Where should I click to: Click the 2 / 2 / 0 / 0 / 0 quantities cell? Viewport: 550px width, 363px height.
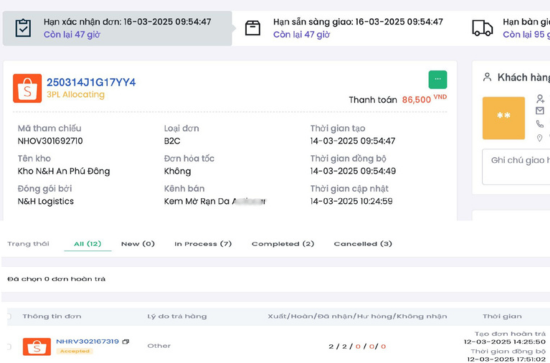tap(357, 347)
